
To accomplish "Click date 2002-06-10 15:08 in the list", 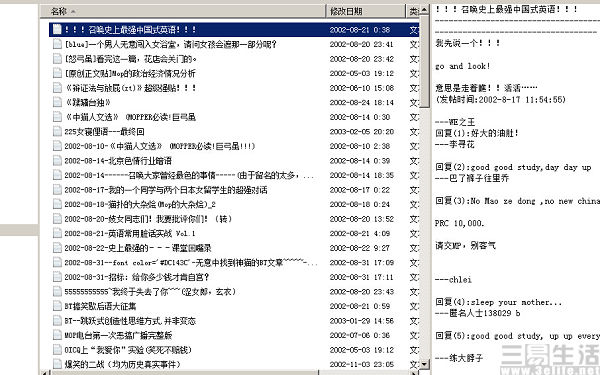I will coord(362,88).
